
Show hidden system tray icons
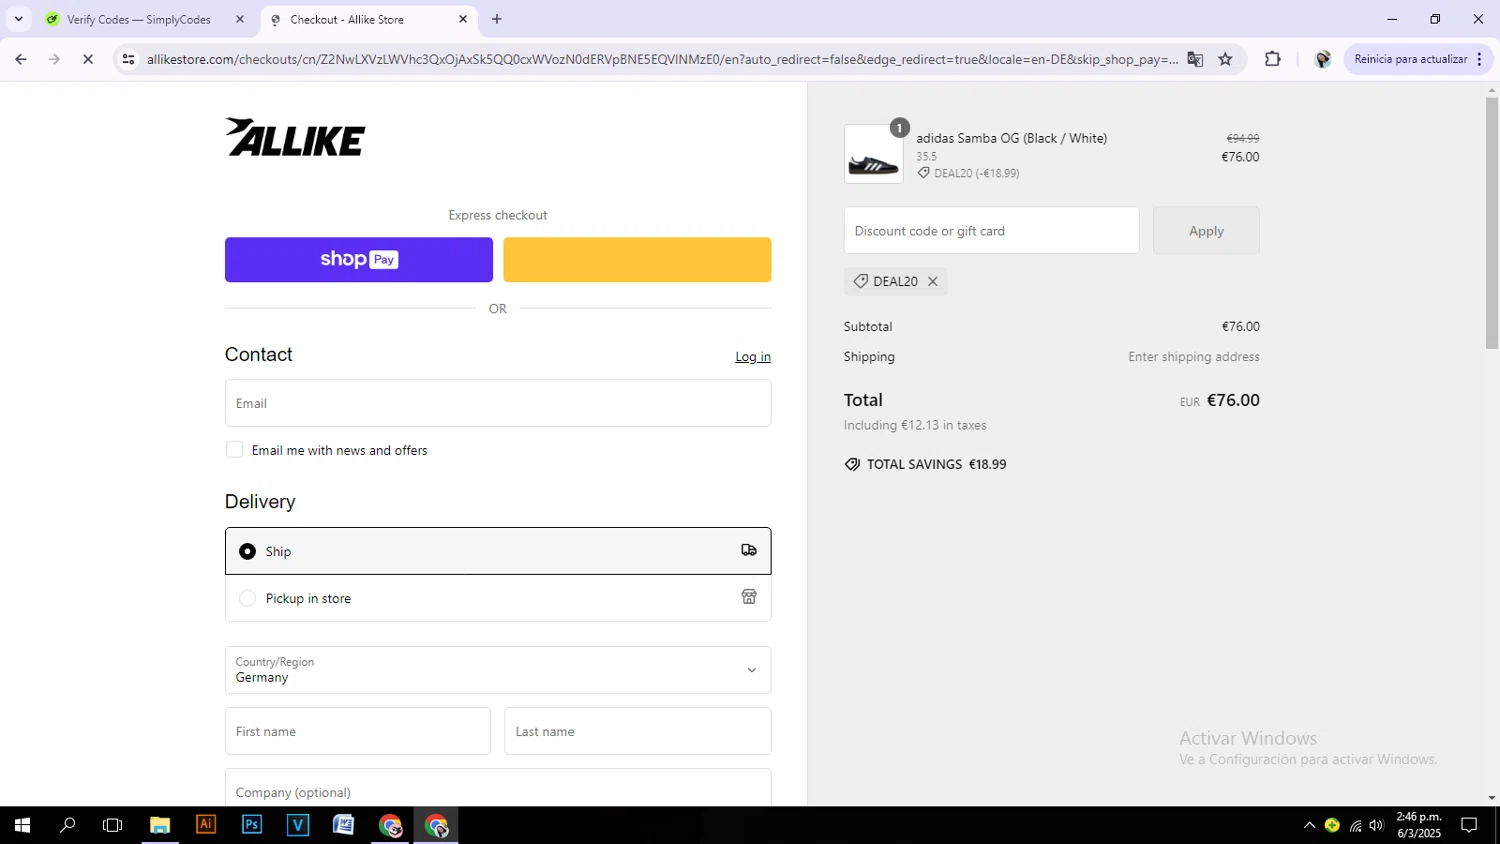pos(1309,825)
